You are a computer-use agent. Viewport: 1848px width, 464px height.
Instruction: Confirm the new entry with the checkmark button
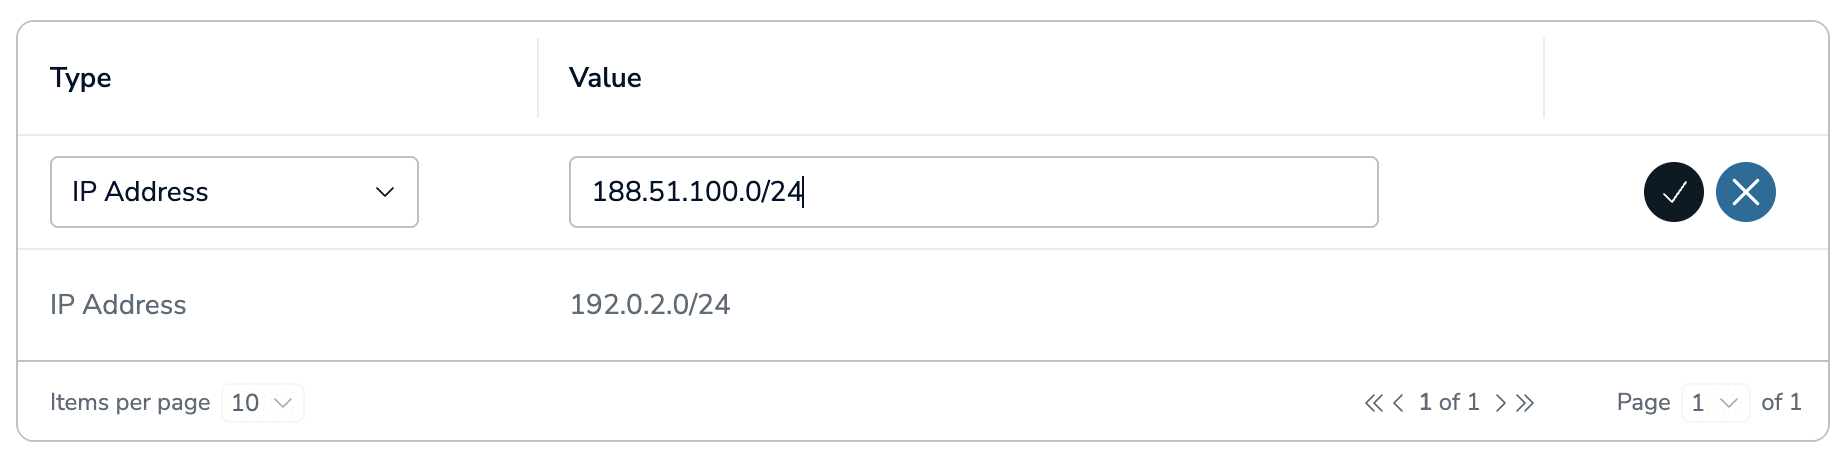[x=1673, y=192]
